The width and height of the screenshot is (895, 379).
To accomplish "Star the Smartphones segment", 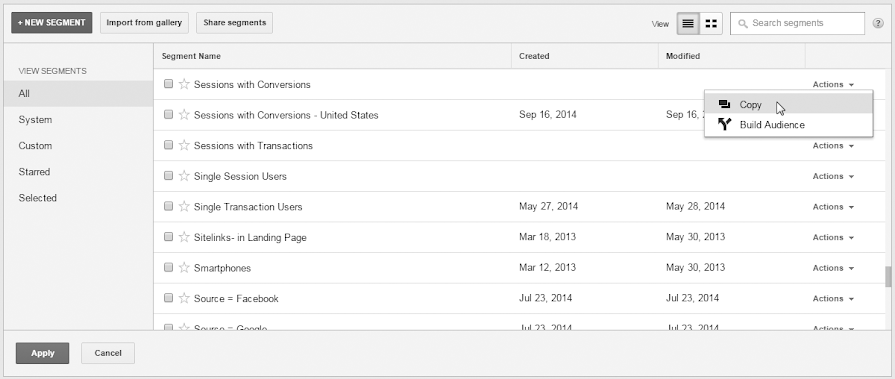I will [184, 268].
